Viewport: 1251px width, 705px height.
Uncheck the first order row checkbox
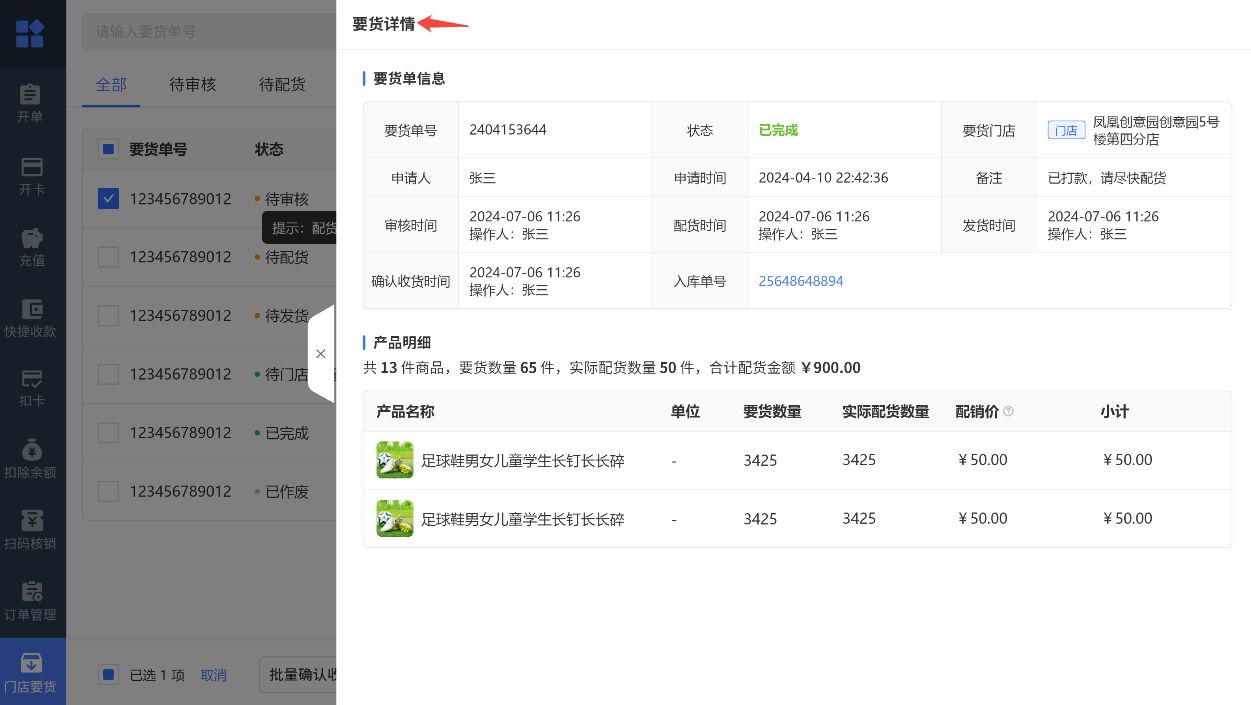[x=108, y=199]
